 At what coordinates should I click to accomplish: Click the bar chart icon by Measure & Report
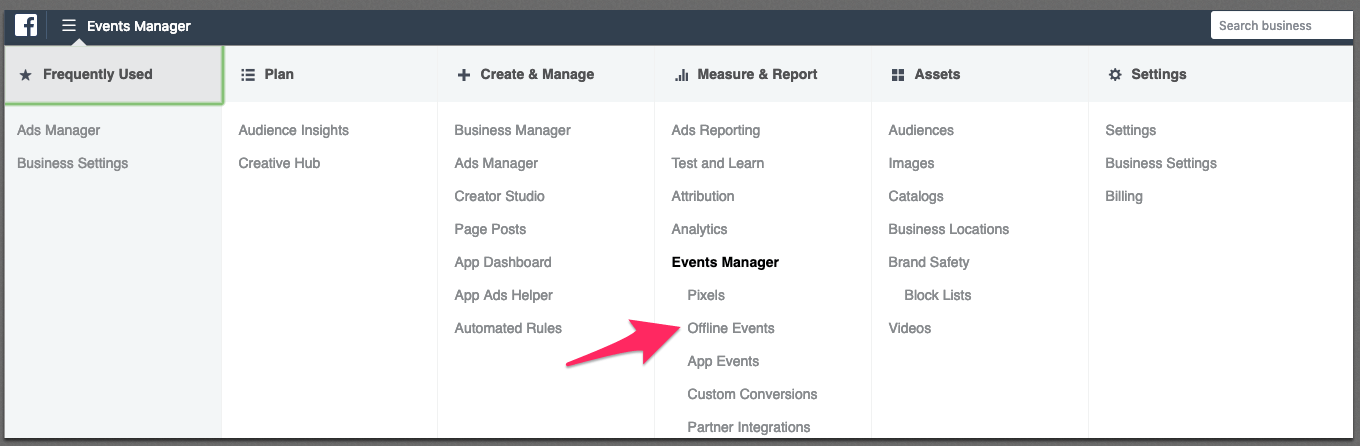[x=682, y=74]
